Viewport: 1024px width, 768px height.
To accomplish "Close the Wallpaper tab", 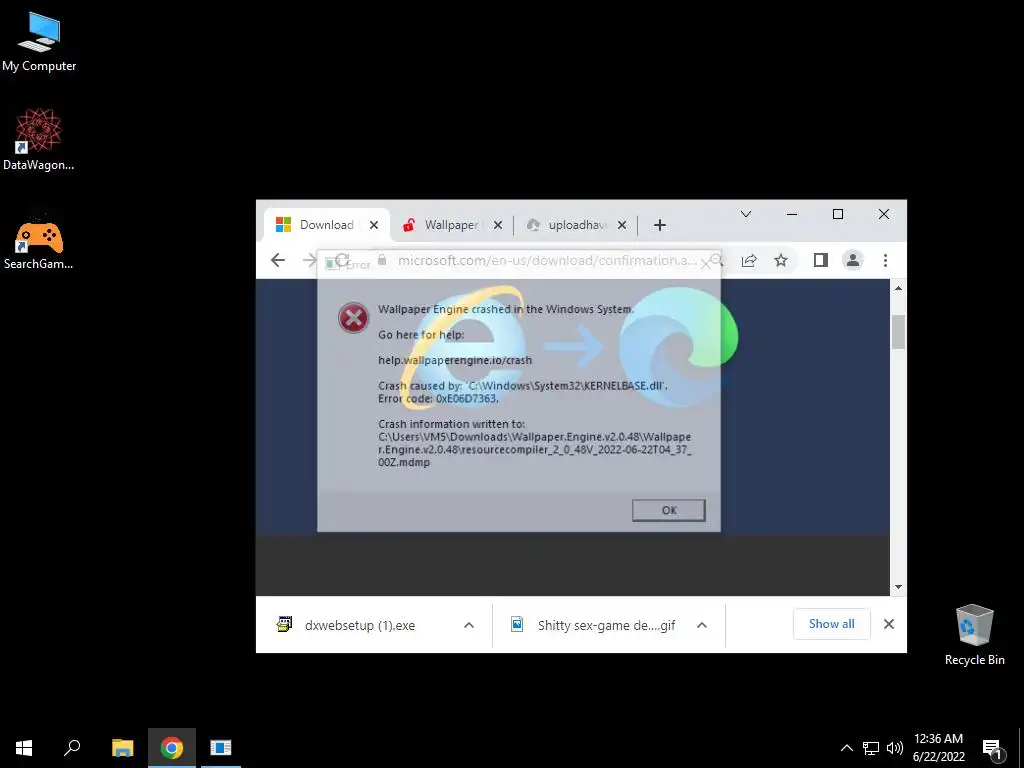I will coord(498,225).
